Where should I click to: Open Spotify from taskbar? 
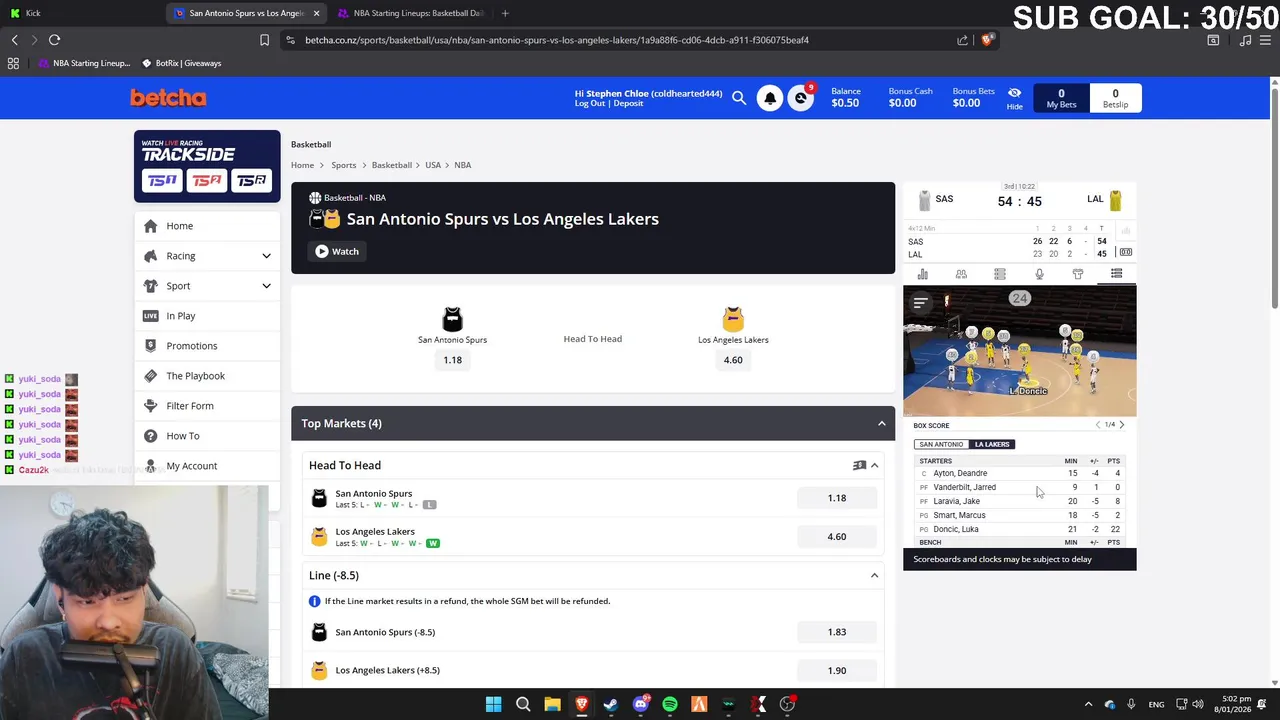pyautogui.click(x=670, y=704)
